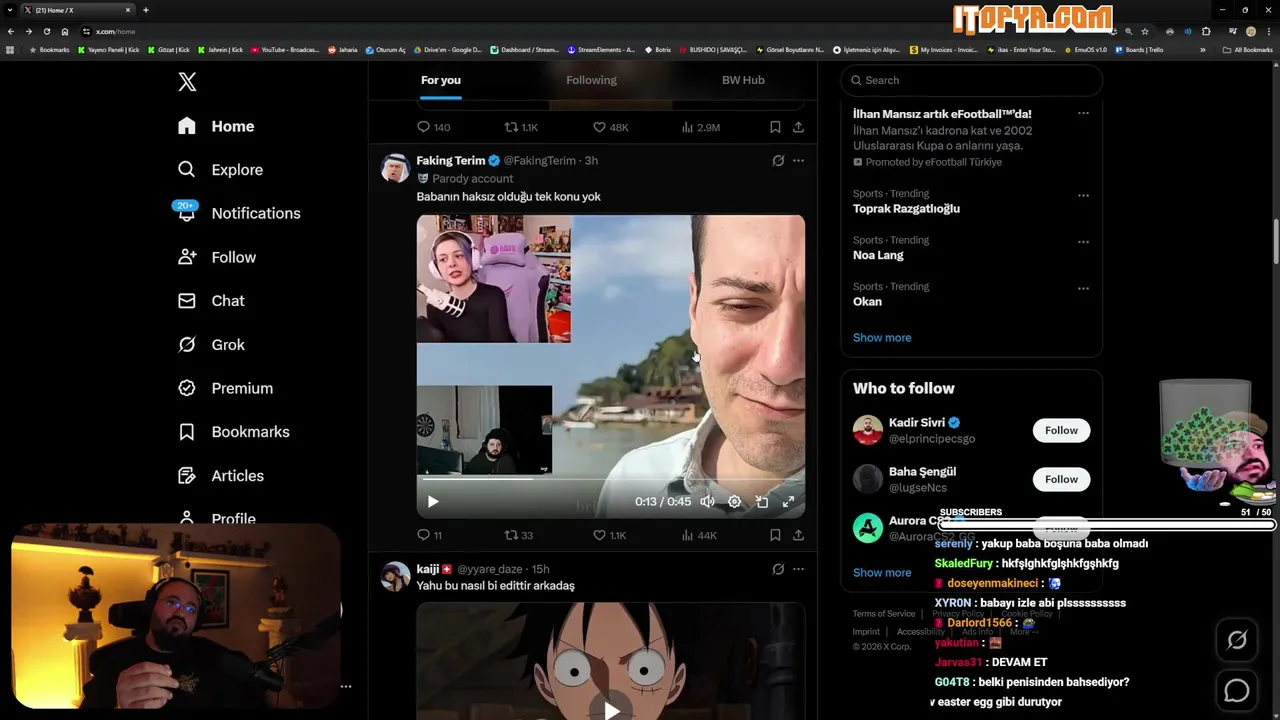The image size is (1280, 720).
Task: Go back in the browser
Action: (x=11, y=31)
